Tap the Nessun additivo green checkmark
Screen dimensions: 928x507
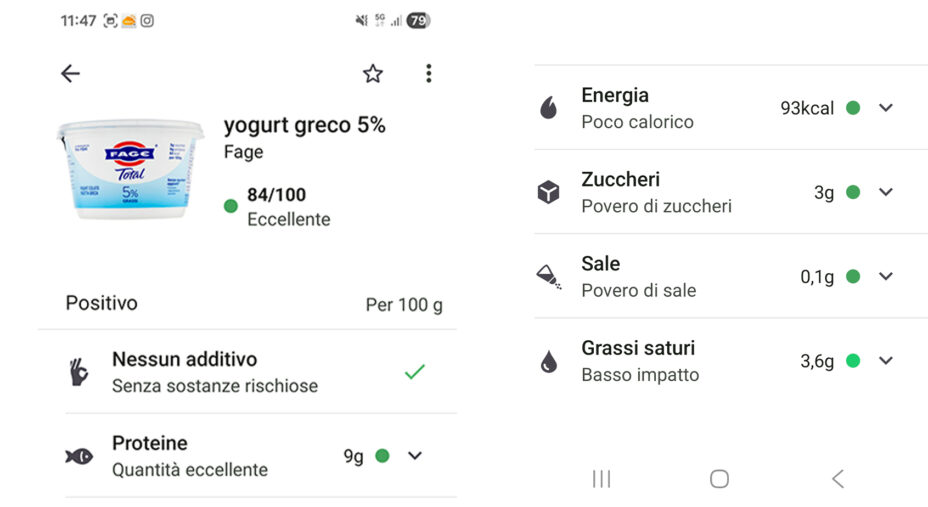pos(414,372)
